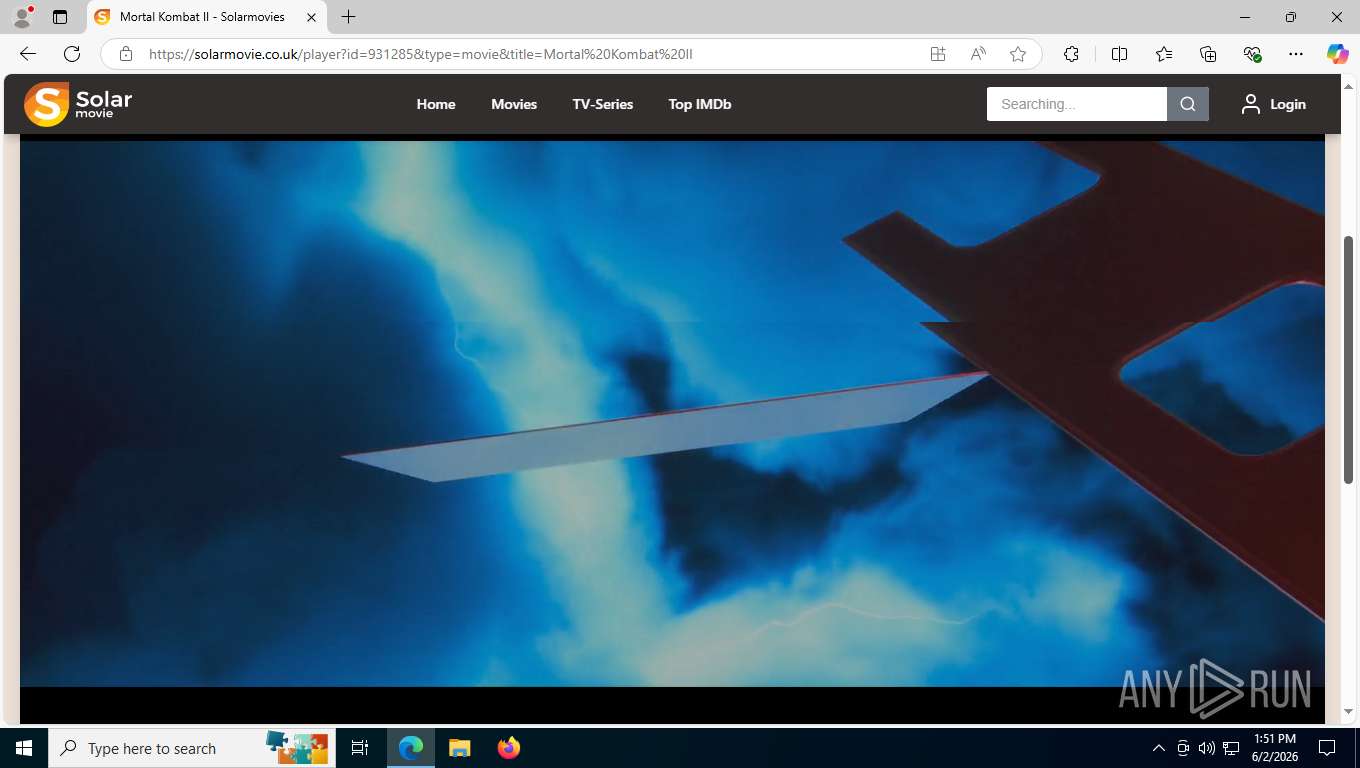1360x768 pixels.
Task: Open the browser Extensions menu
Action: 1071,54
